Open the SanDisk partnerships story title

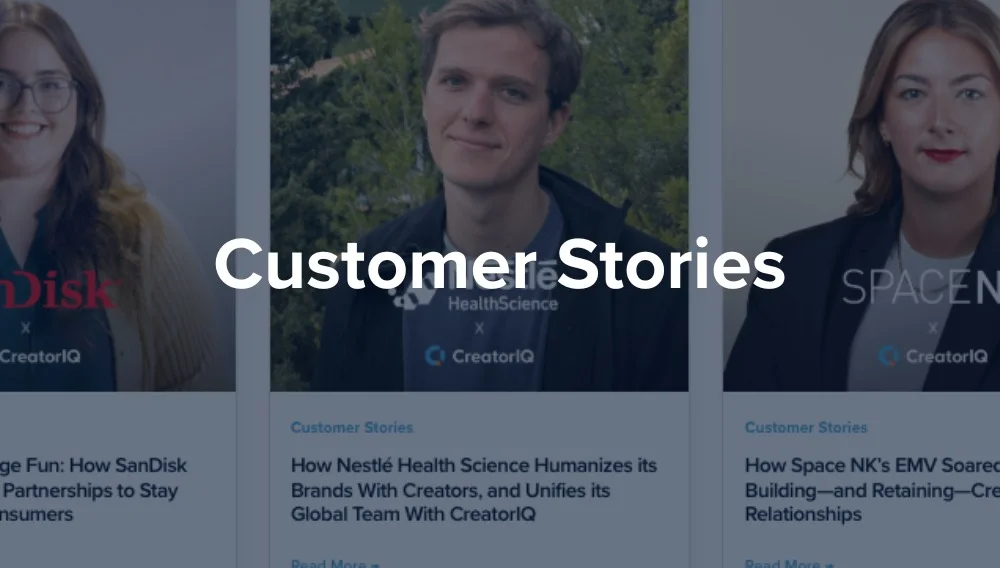coord(93,490)
